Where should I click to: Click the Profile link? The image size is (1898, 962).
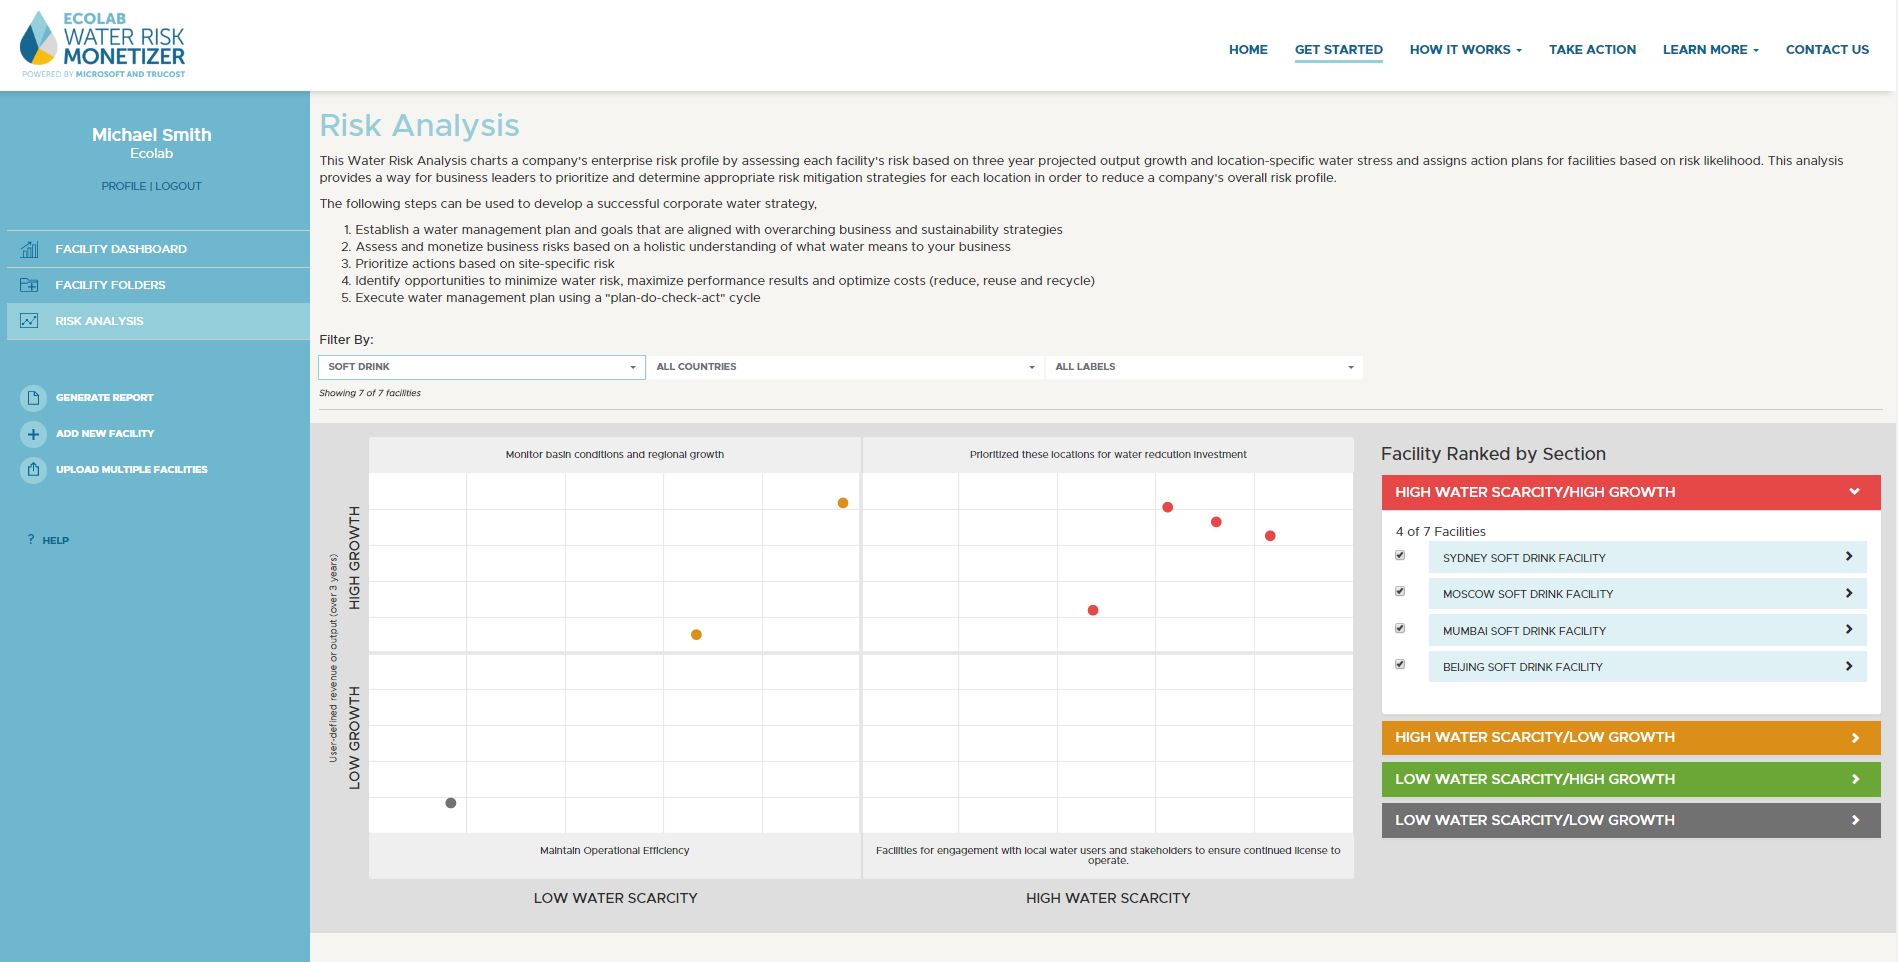[x=123, y=186]
